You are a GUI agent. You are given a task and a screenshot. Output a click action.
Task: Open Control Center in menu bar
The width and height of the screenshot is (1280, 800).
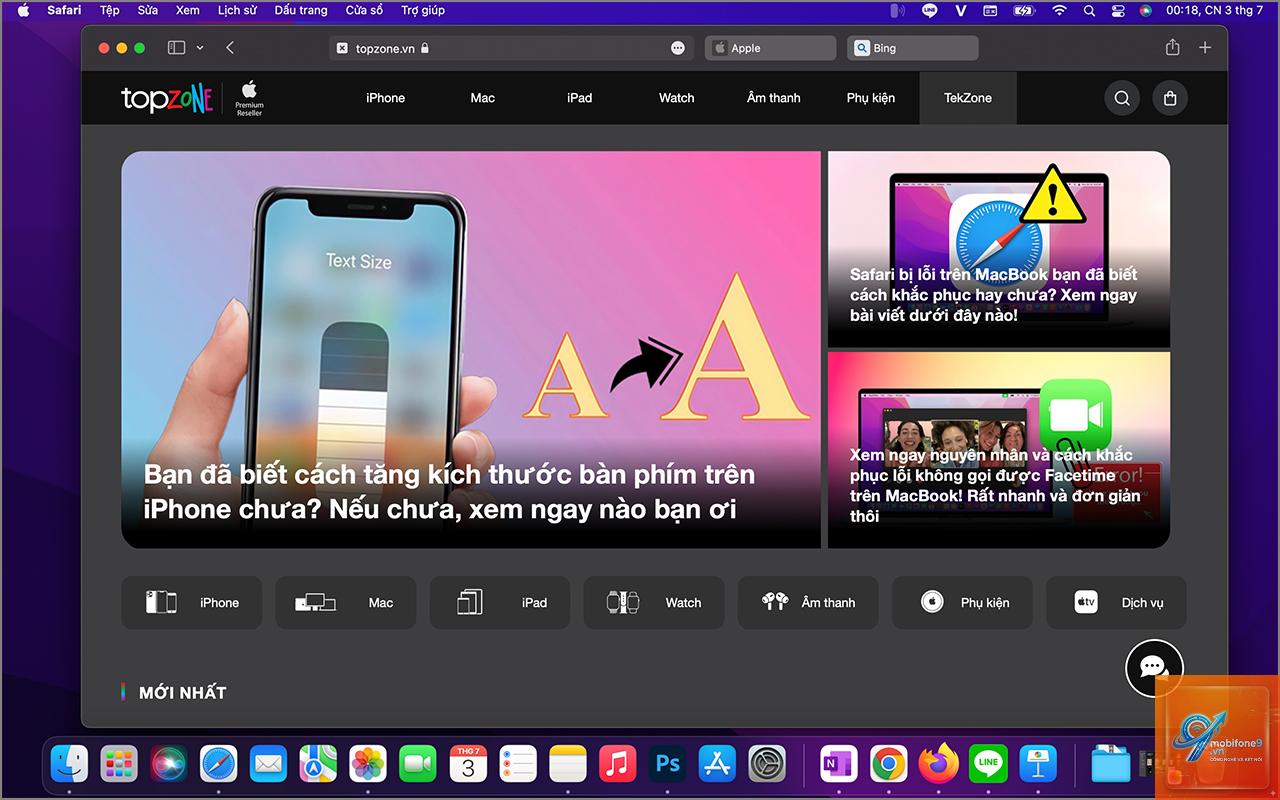click(1118, 10)
